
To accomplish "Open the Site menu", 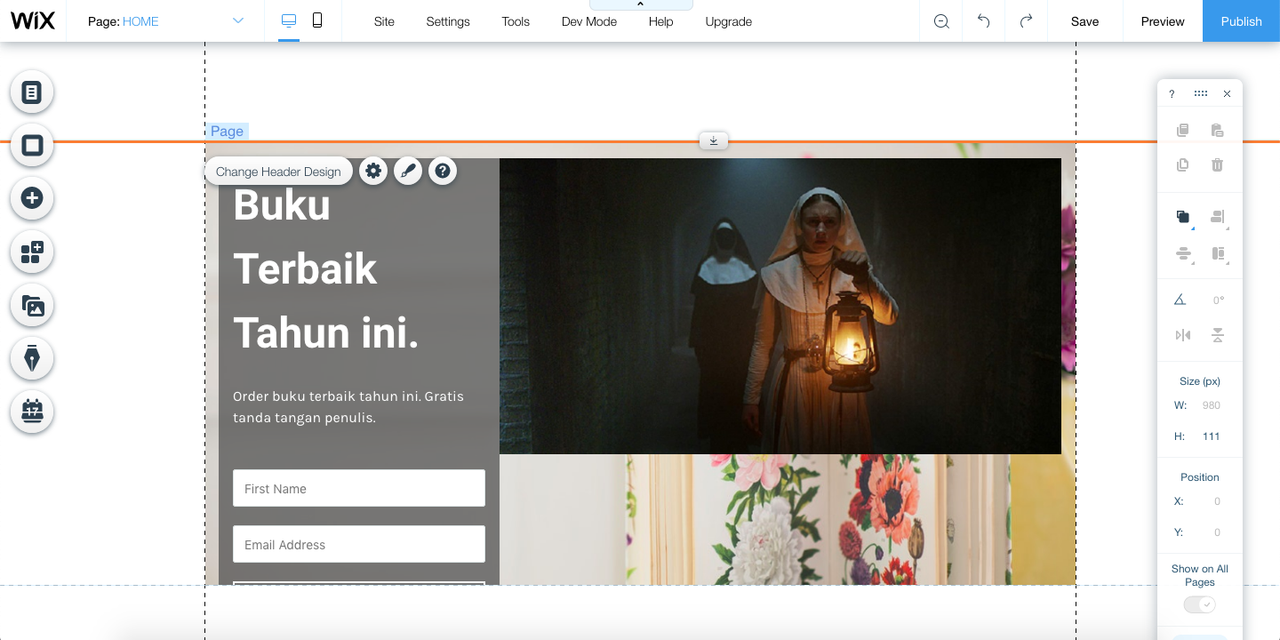I will [x=384, y=21].
